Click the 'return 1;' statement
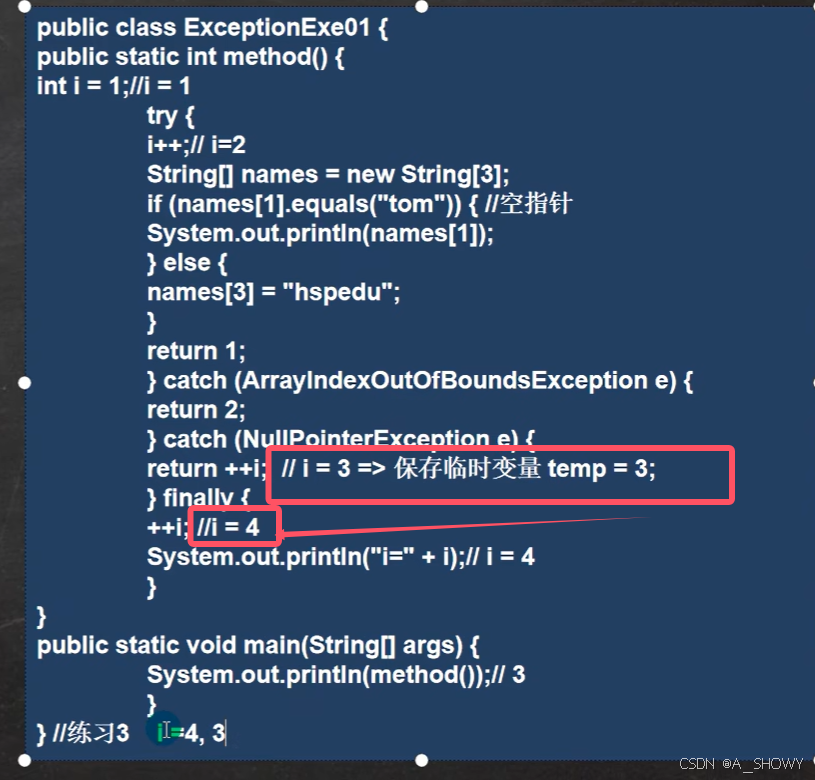Viewport: 815px width, 780px height. (196, 351)
